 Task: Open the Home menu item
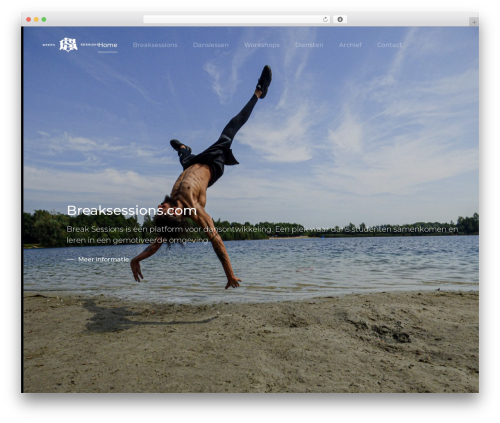coord(108,45)
